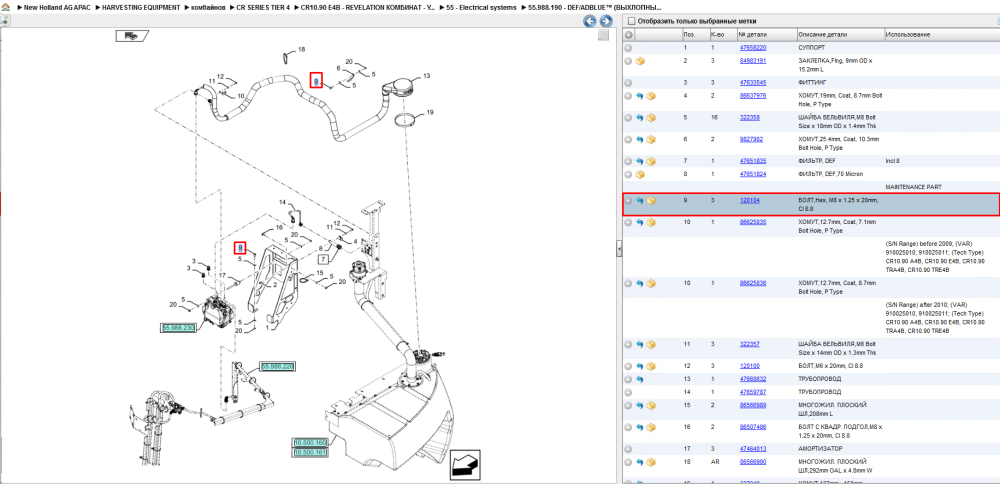Click callout 13 near the filler cap
This screenshot has width=1000, height=484.
(x=426, y=76)
